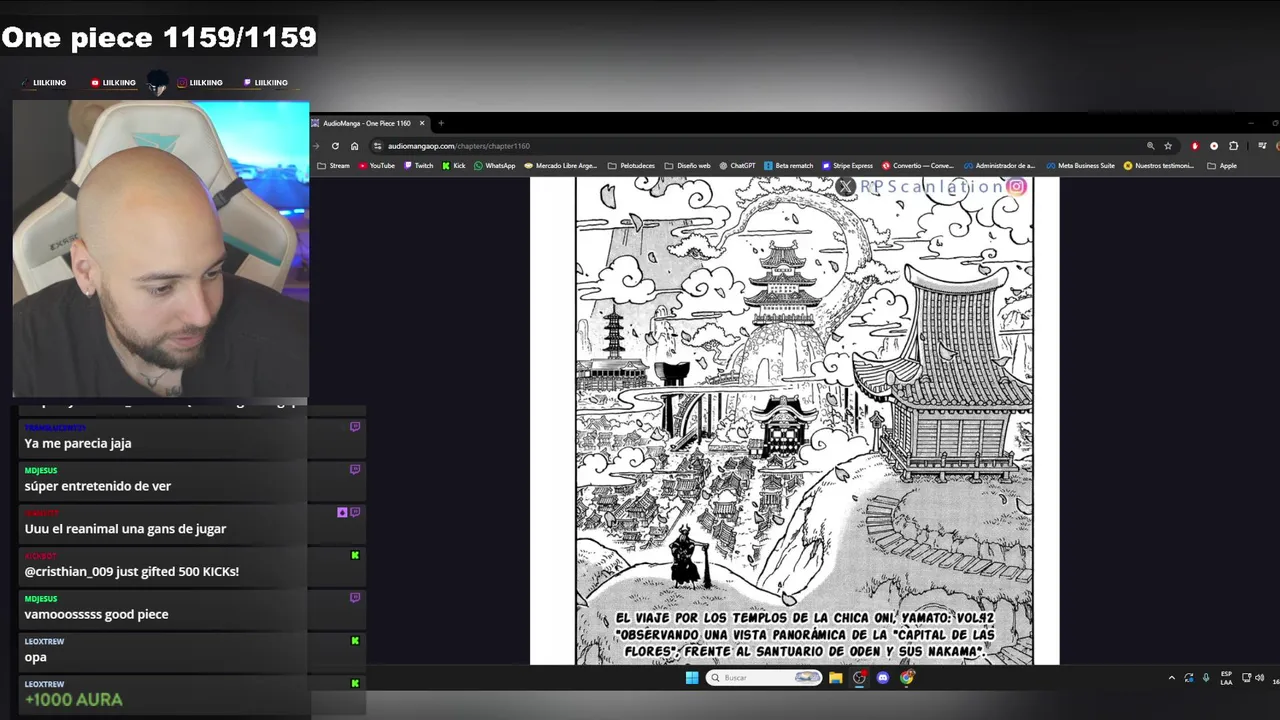Reload the AudioManga page

click(x=335, y=146)
